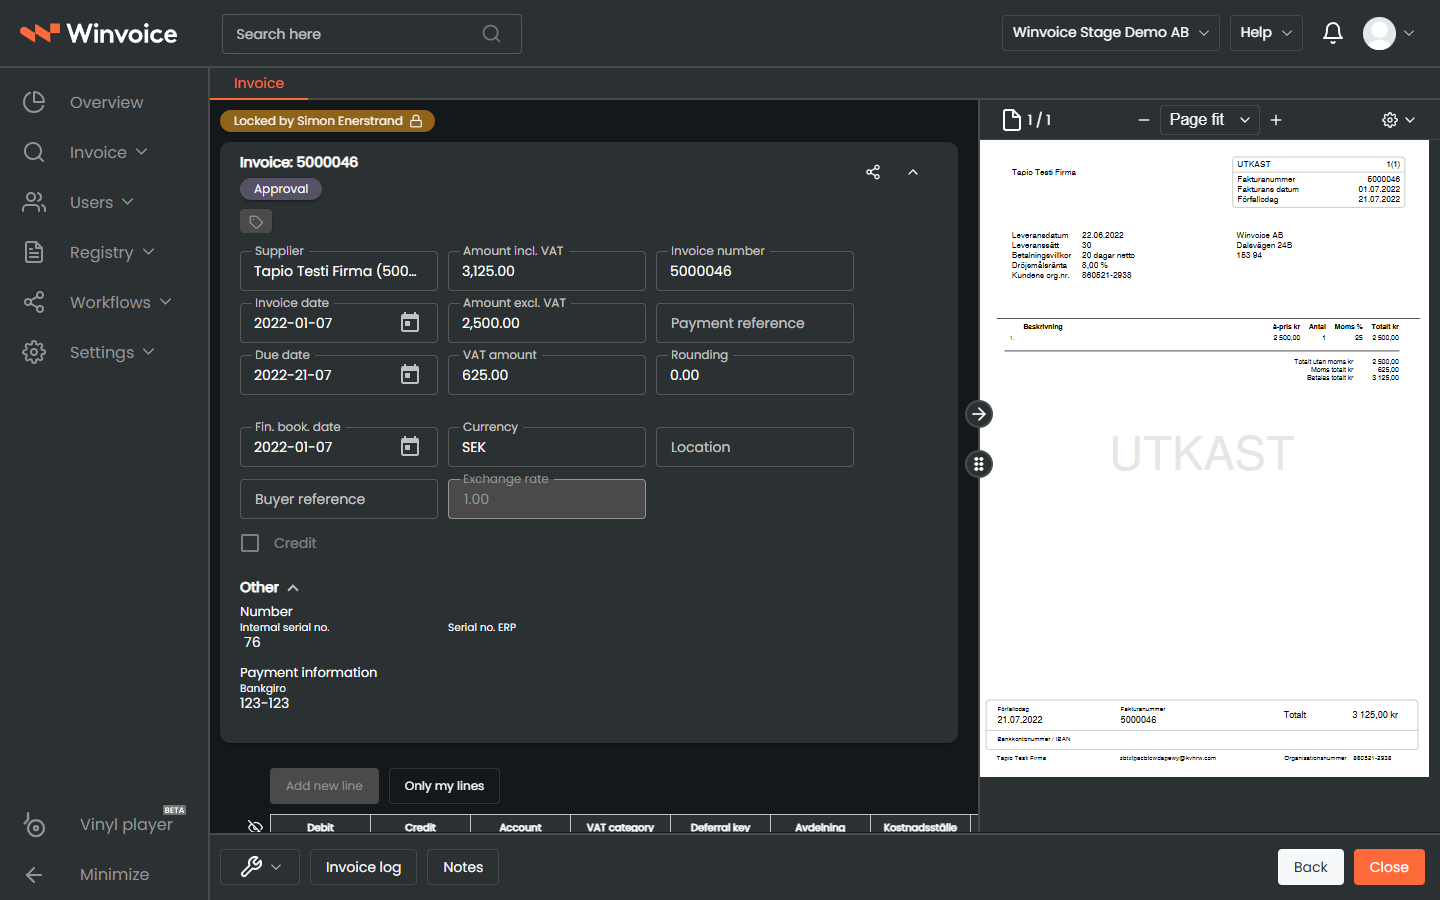Zoom out the document preview

(1144, 120)
